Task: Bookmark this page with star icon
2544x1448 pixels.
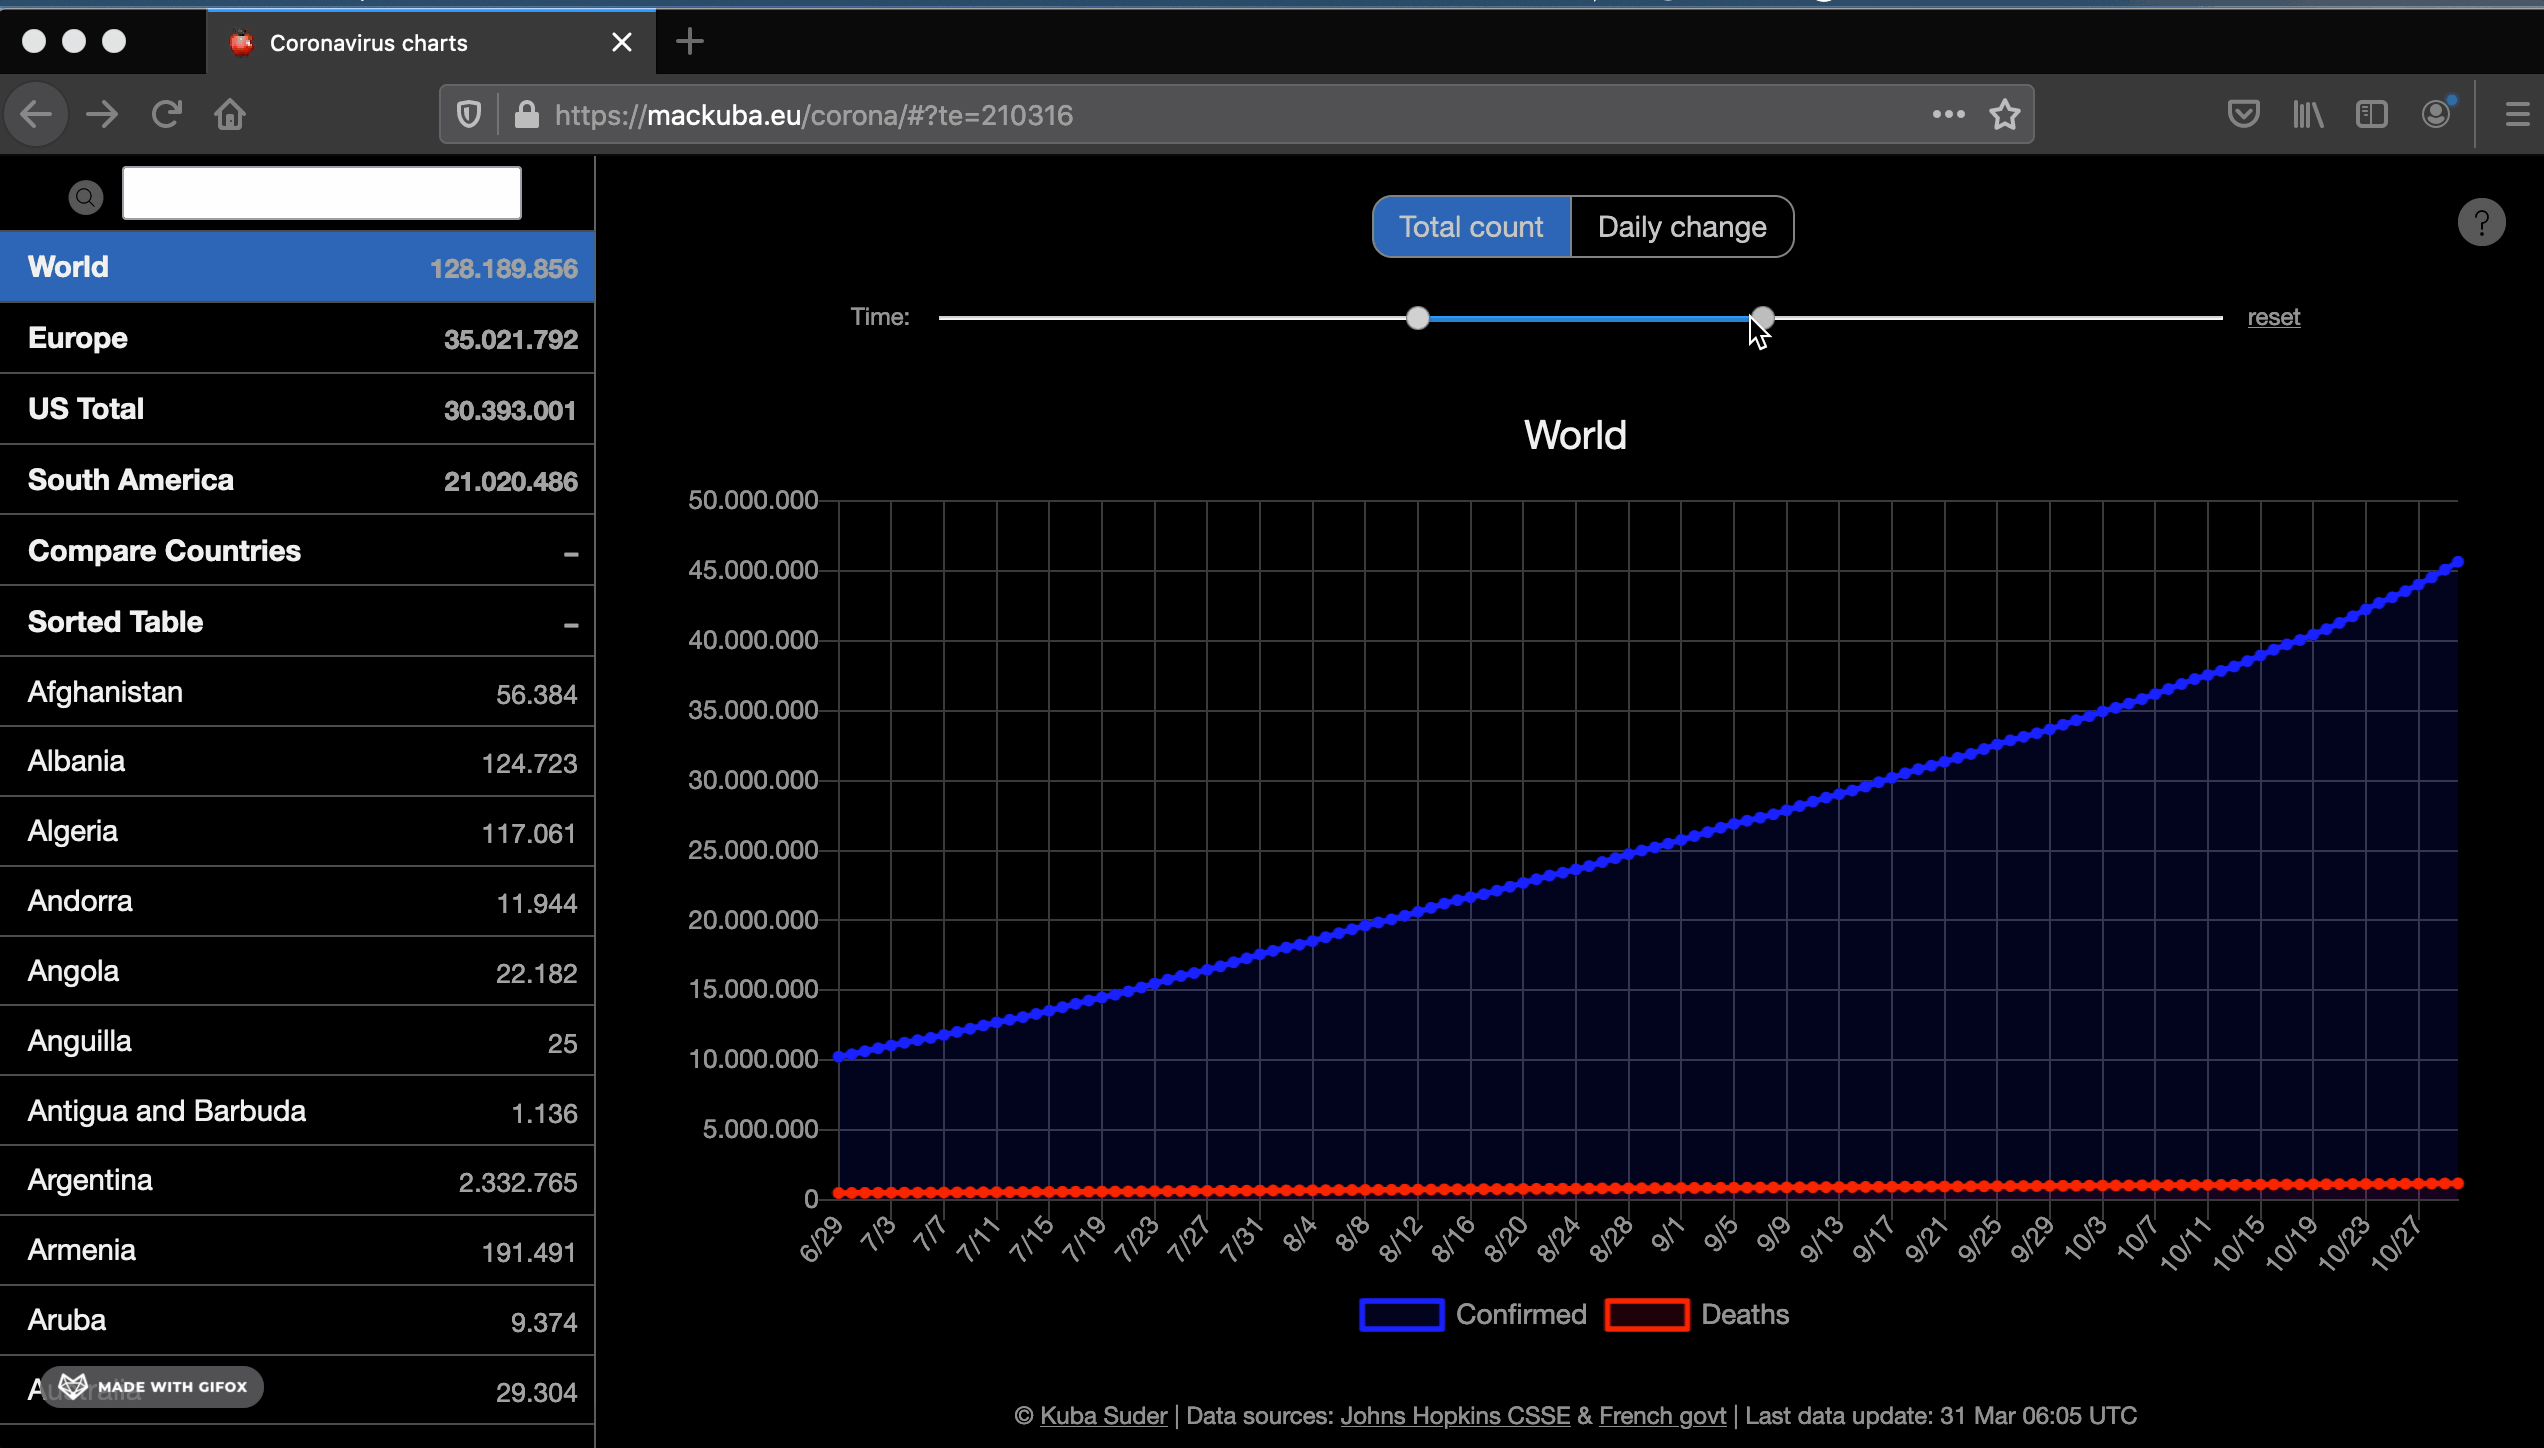Action: pos(2004,115)
